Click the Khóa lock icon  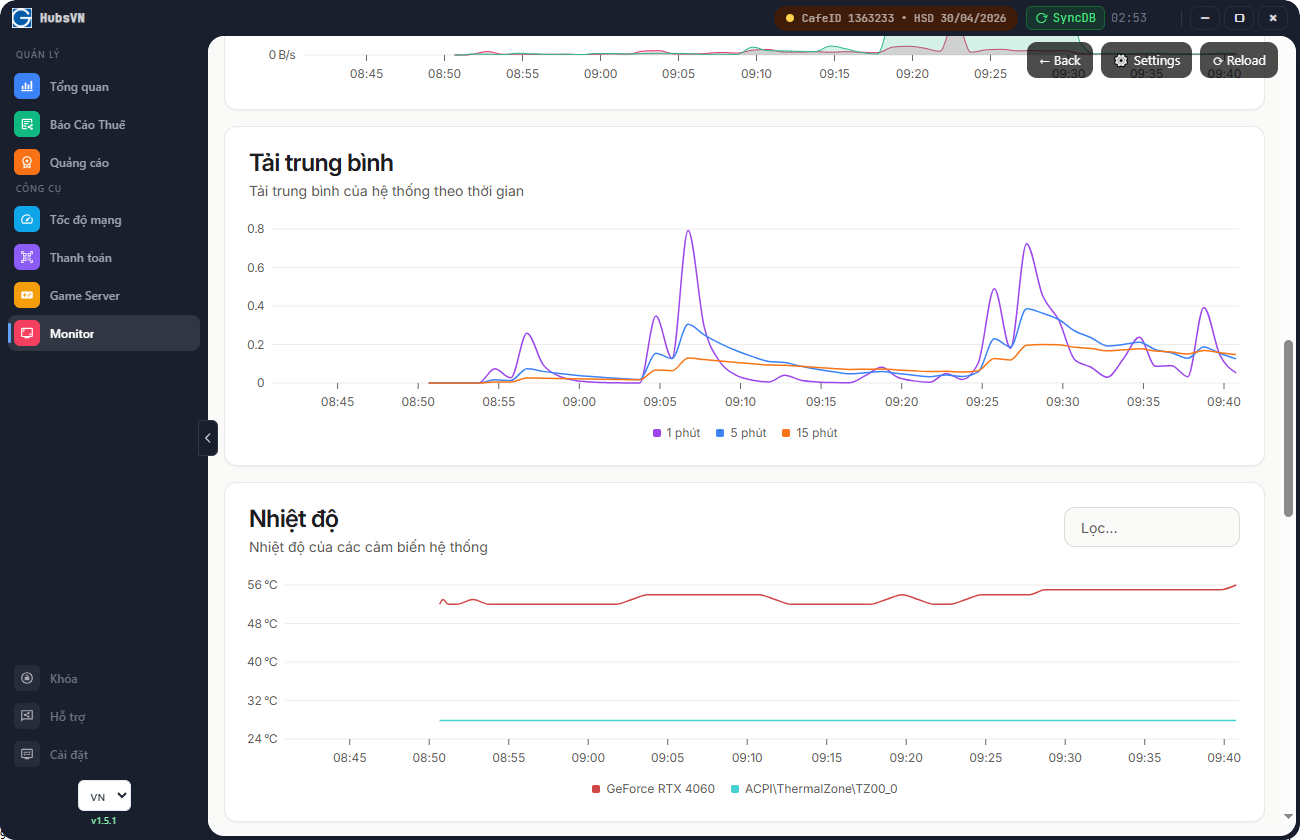click(27, 678)
